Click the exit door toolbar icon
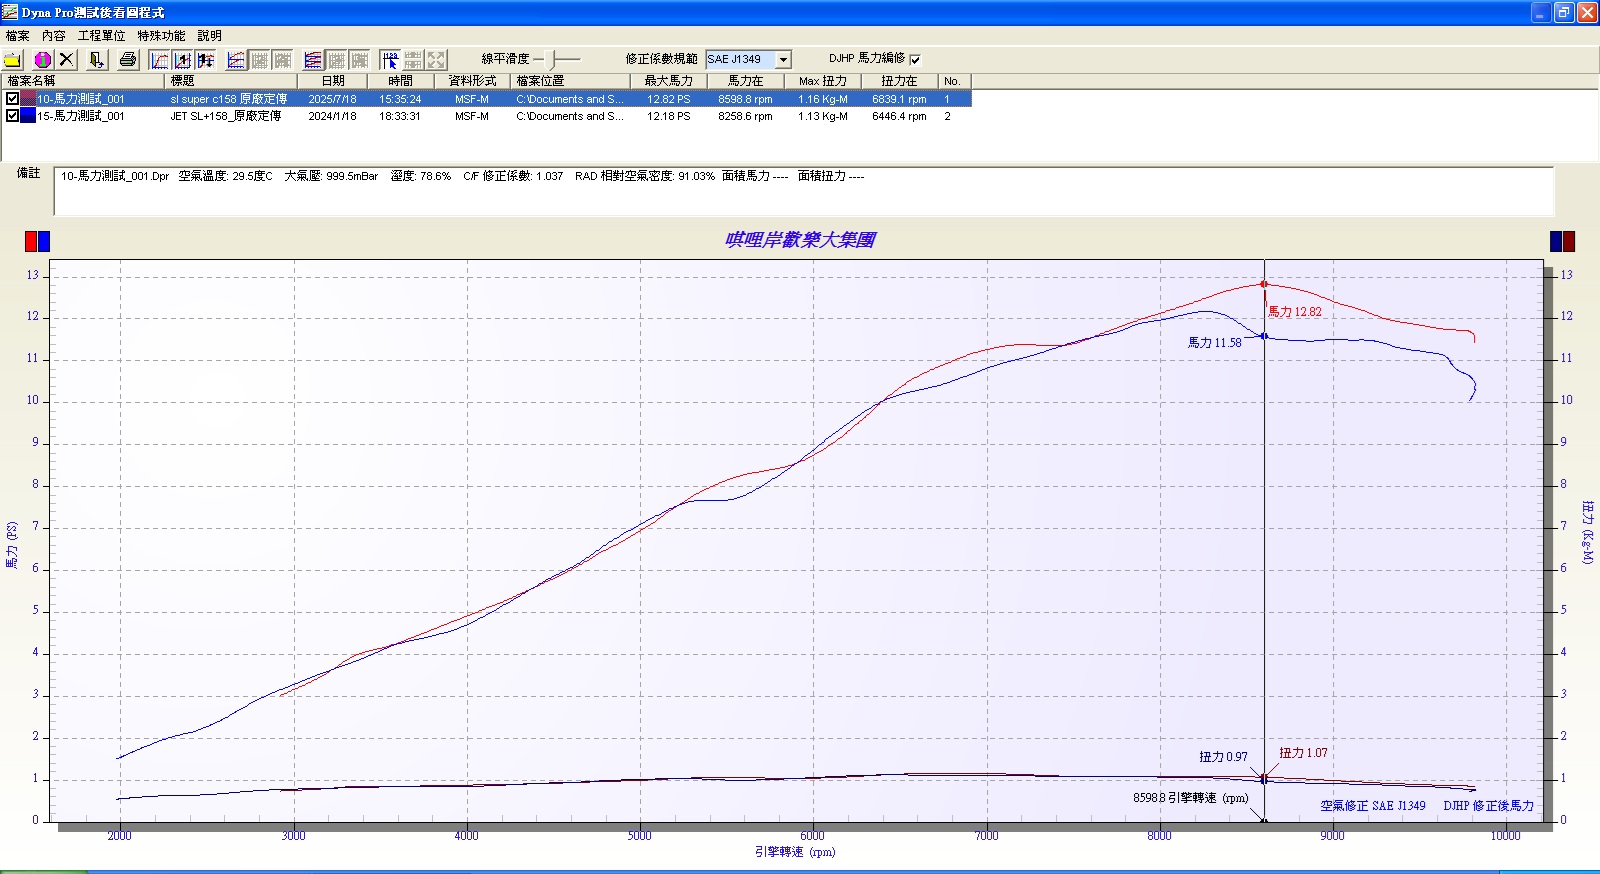Image resolution: width=1600 pixels, height=874 pixels. pos(96,60)
